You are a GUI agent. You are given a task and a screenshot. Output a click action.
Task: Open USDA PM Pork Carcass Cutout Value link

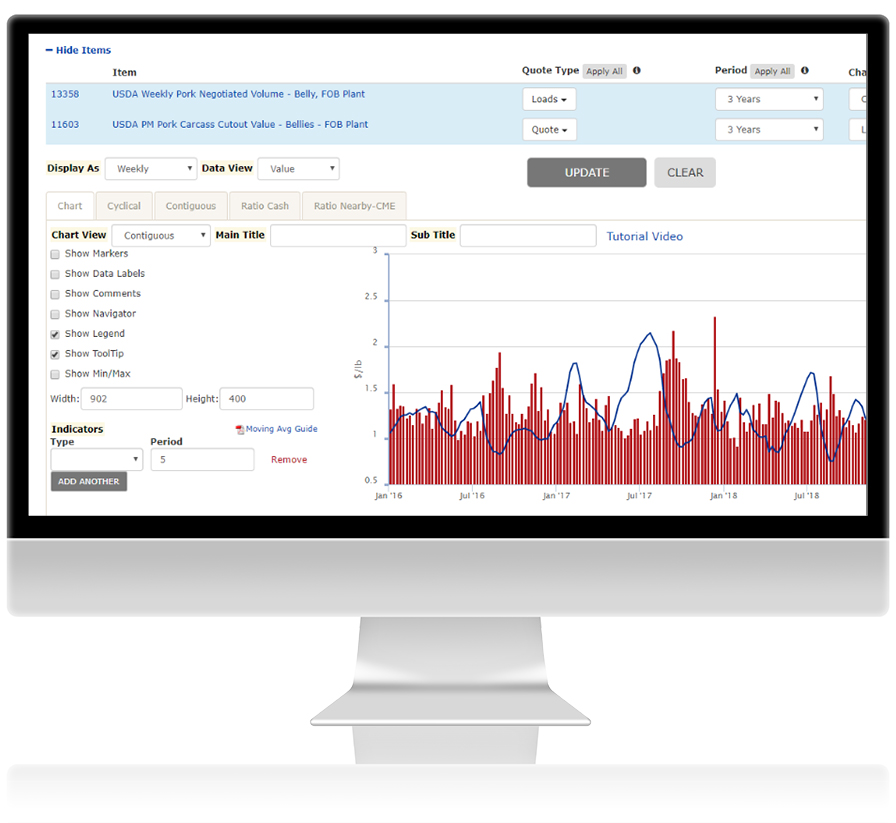(x=240, y=125)
